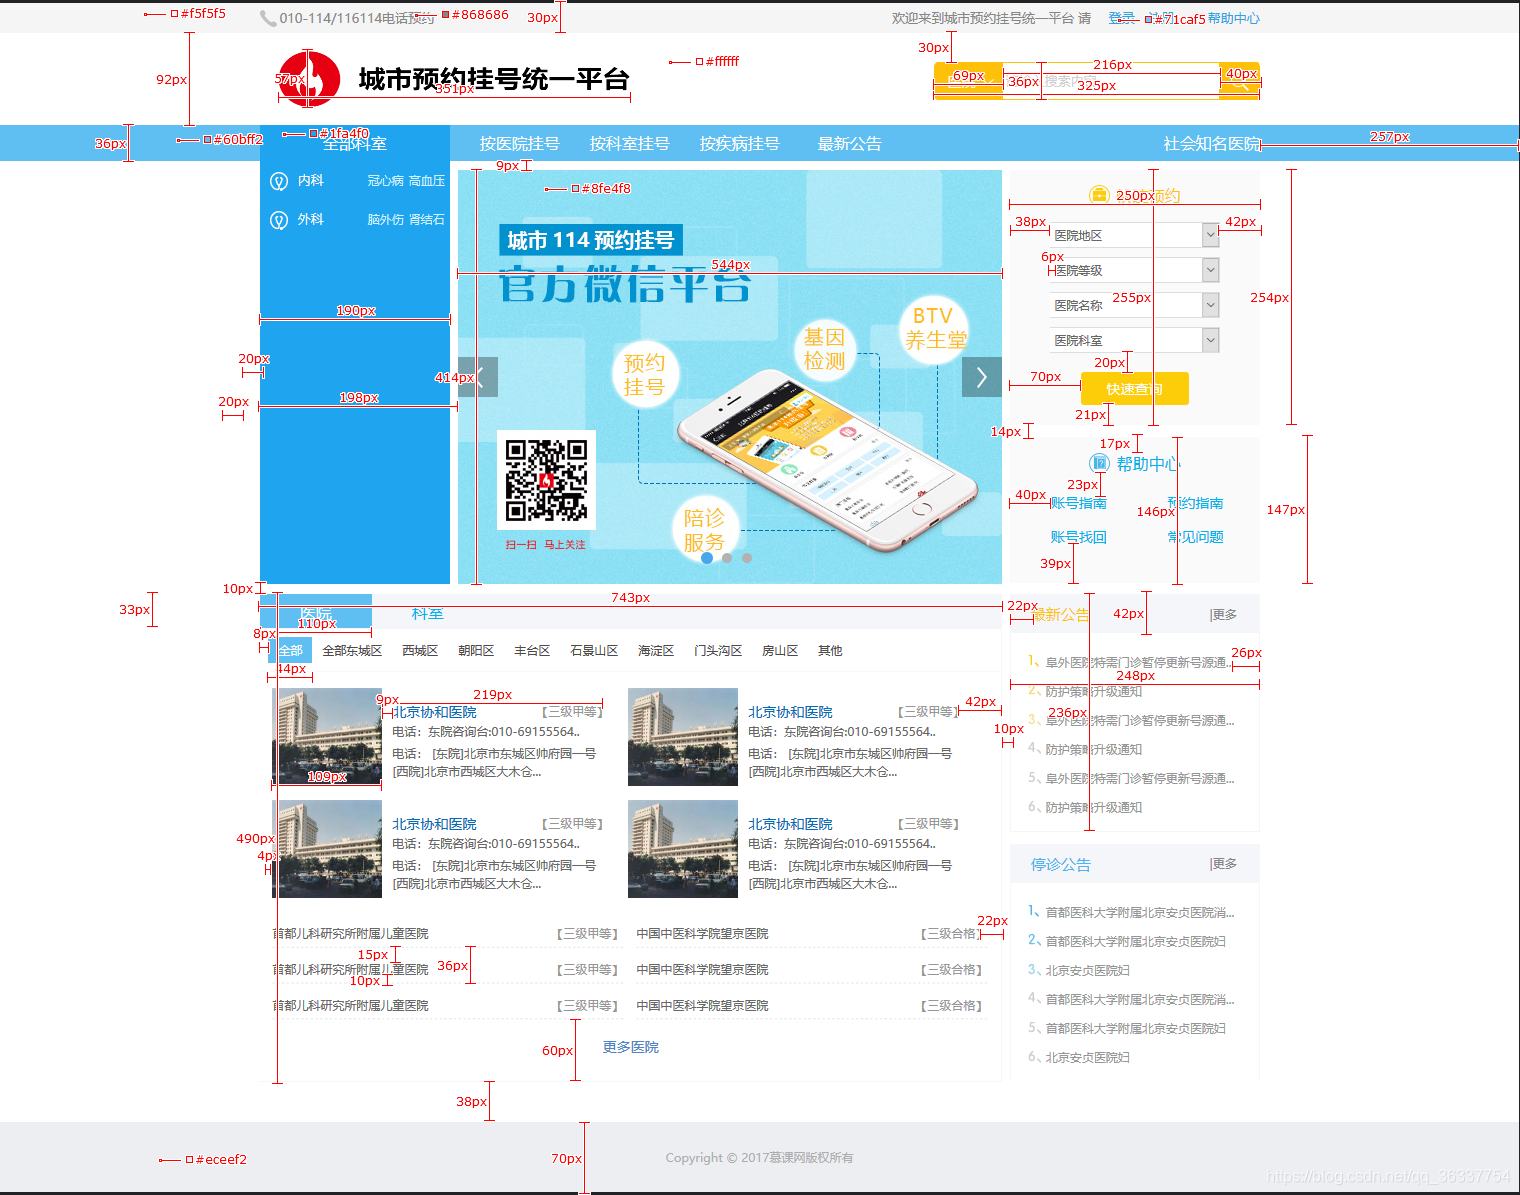The height and width of the screenshot is (1195, 1520).
Task: Open the 常见问题 help link
Action: [1195, 537]
